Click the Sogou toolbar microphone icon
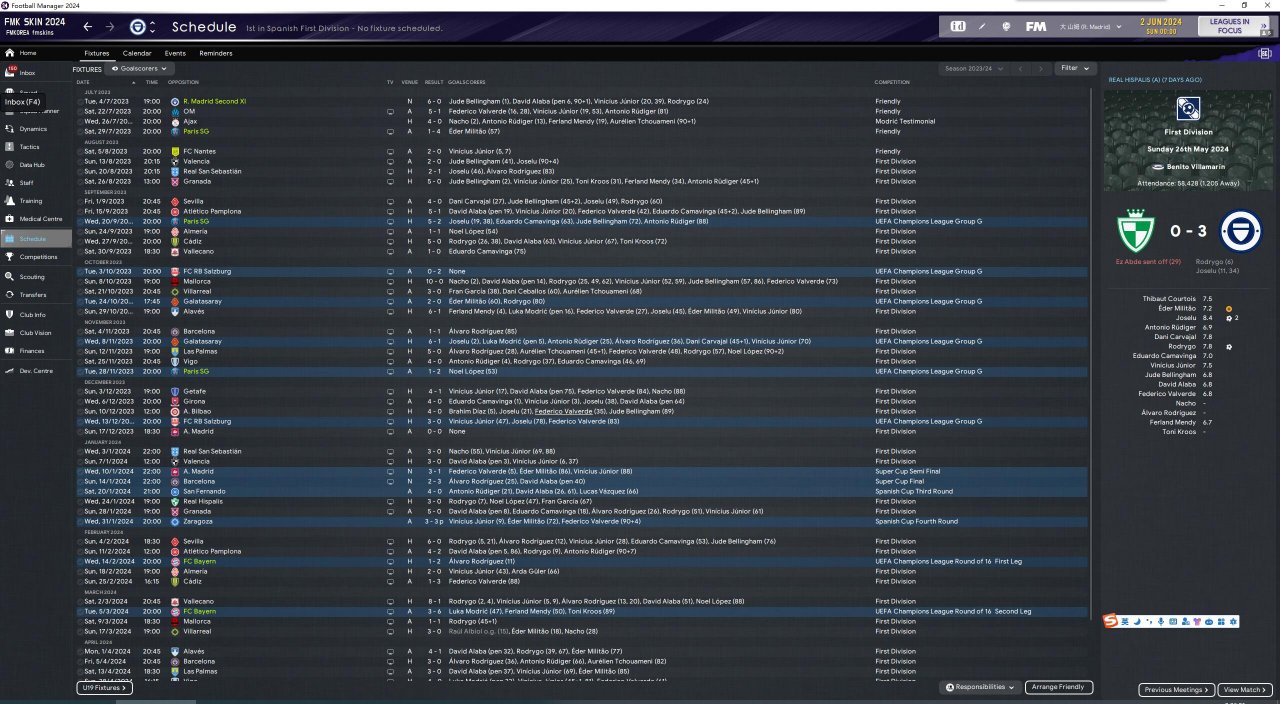The height and width of the screenshot is (704, 1280). [1159, 622]
